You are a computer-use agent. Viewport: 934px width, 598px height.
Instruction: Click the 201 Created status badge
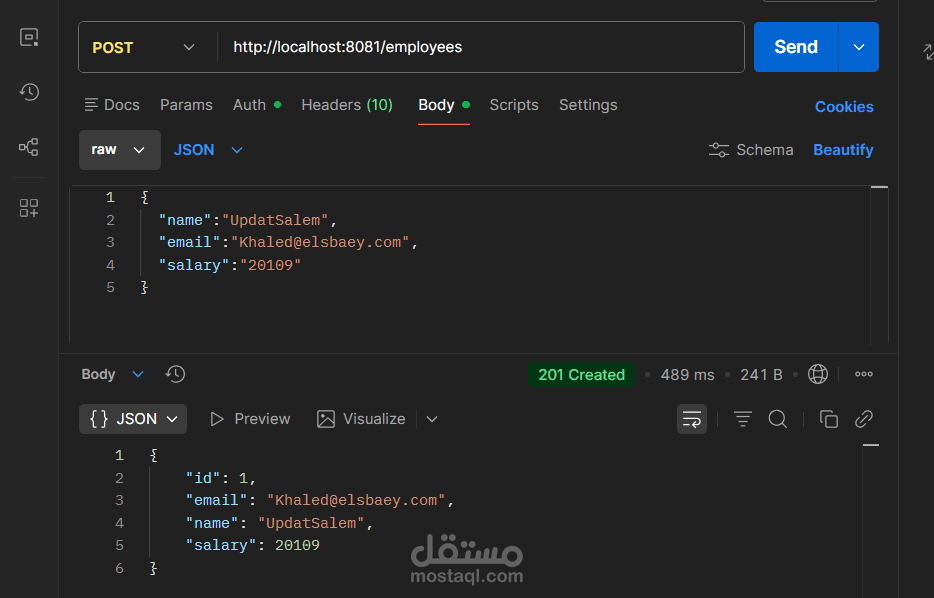[581, 375]
